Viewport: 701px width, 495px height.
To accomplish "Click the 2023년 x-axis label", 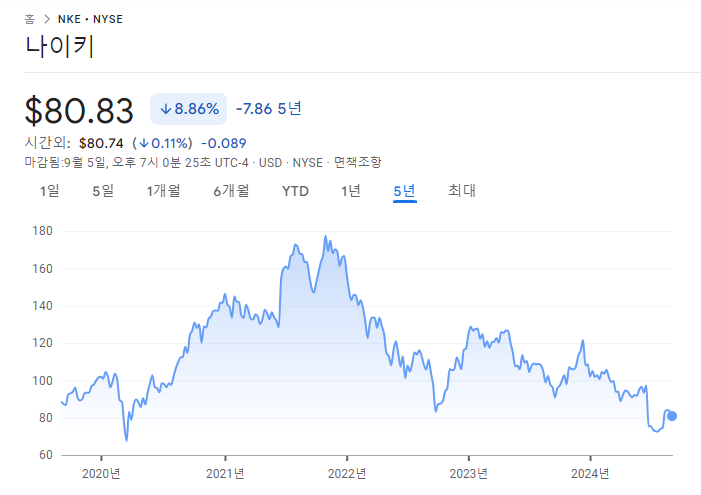I will pyautogui.click(x=469, y=474).
